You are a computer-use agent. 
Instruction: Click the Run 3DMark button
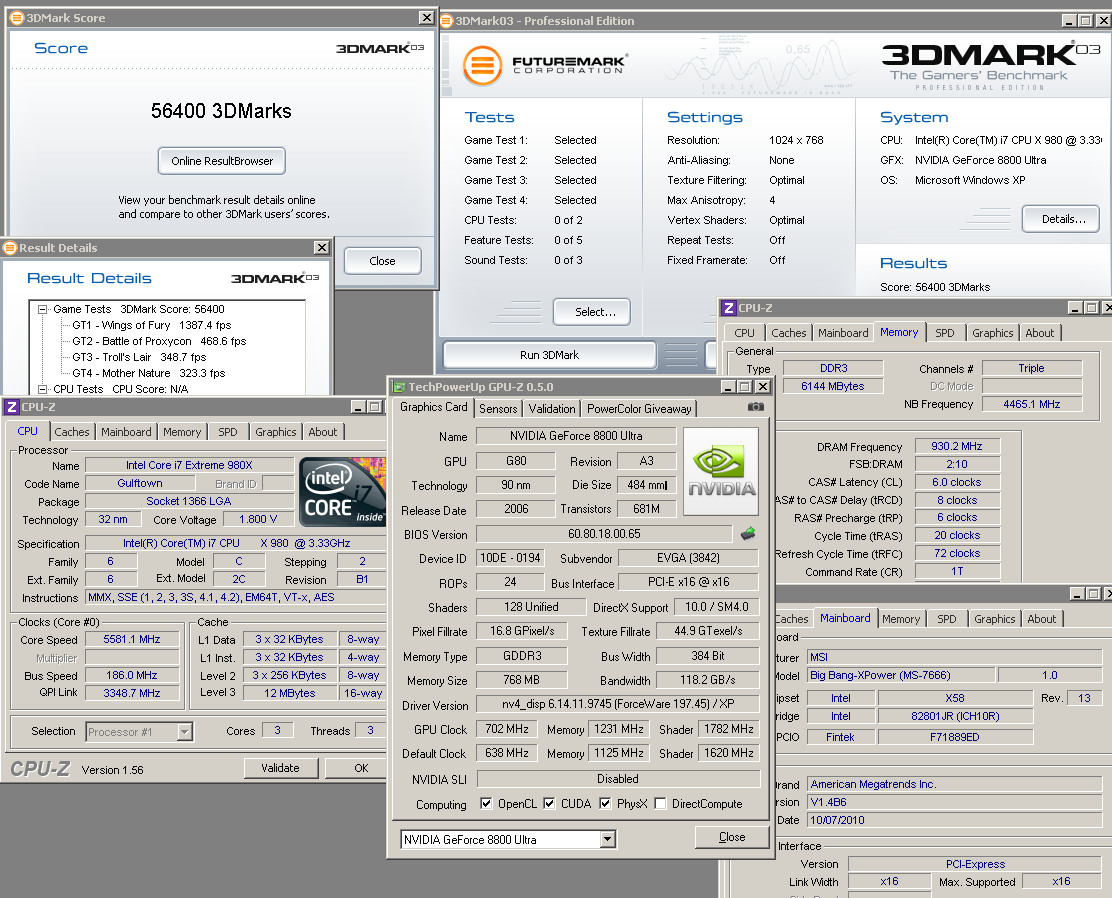pyautogui.click(x=550, y=355)
